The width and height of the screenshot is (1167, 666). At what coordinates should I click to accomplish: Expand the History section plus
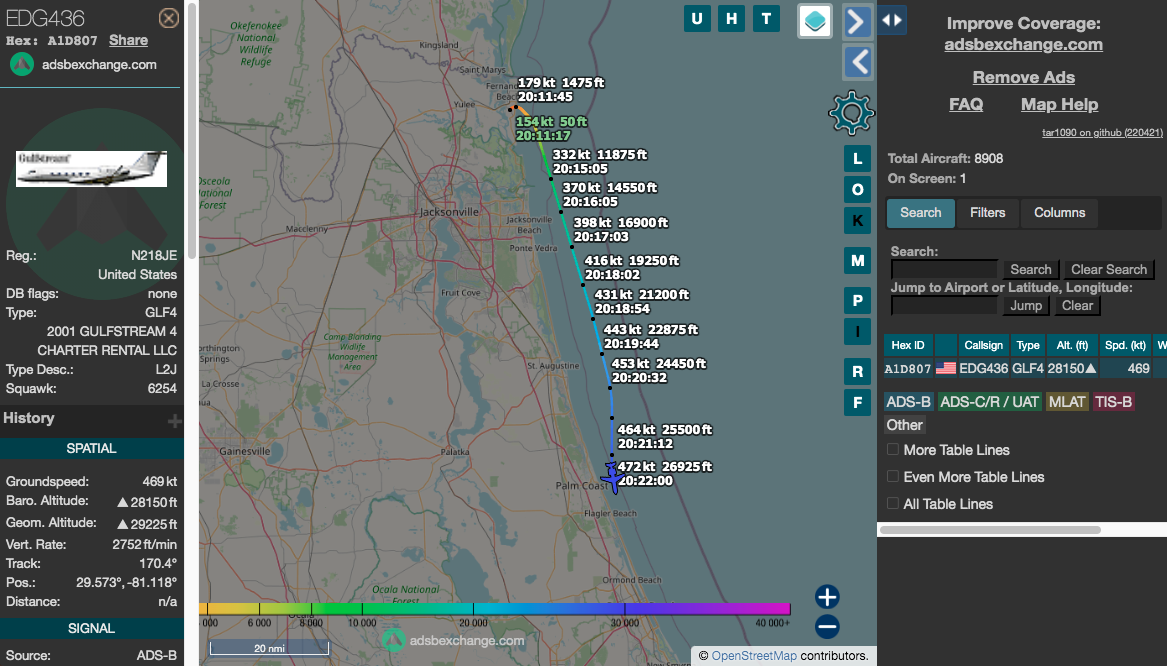(174, 421)
